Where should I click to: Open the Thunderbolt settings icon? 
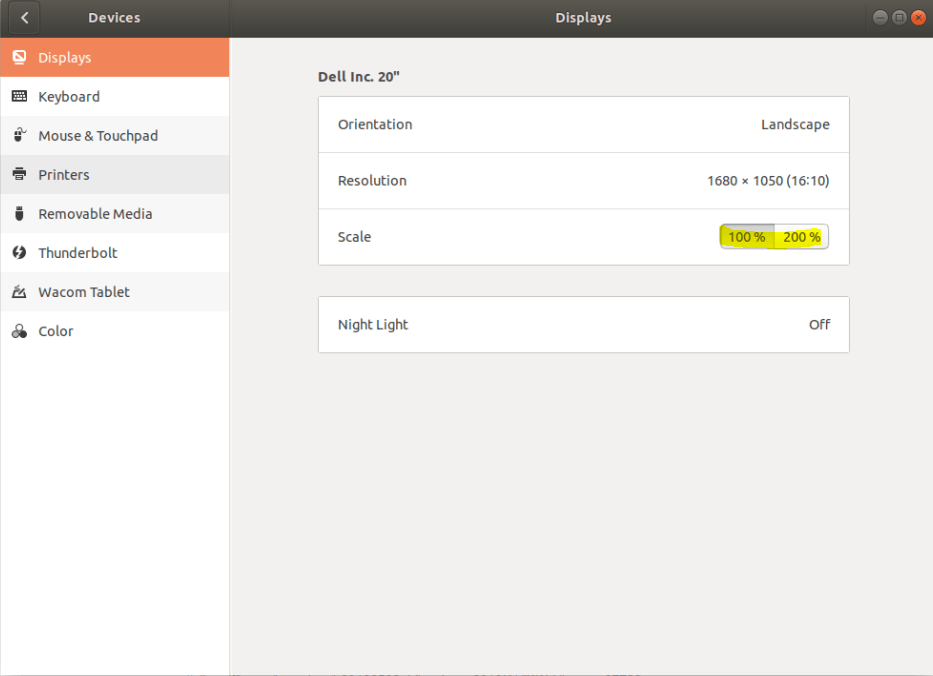tap(18, 252)
